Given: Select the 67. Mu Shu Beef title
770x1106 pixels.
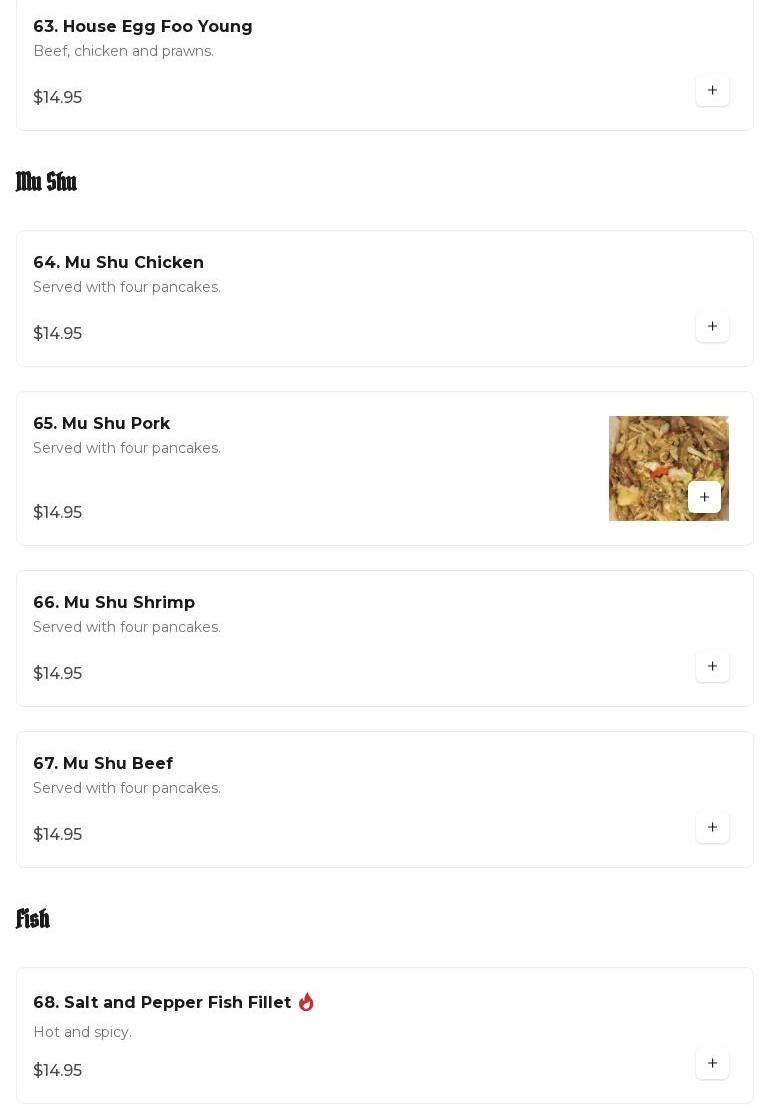Looking at the screenshot, I should click(x=103, y=763).
